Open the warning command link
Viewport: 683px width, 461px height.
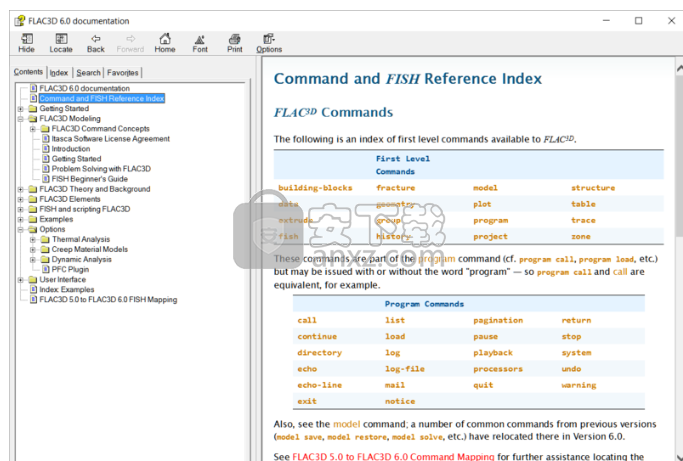578,385
